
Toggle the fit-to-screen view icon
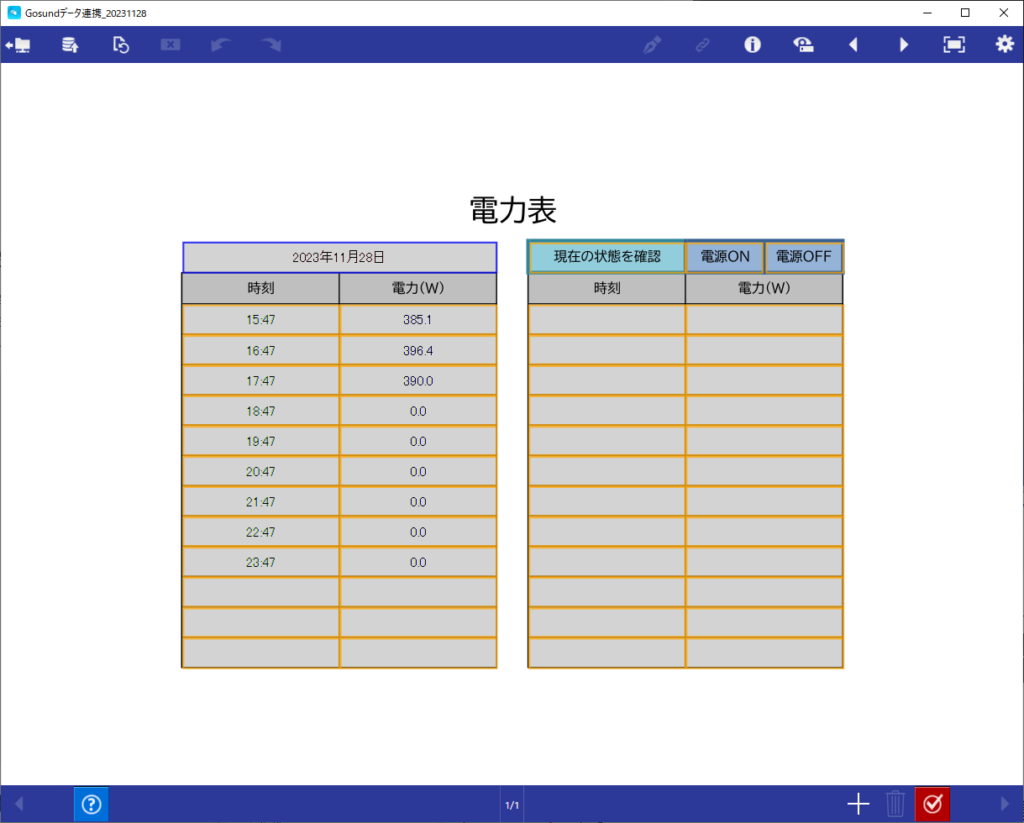pos(954,45)
